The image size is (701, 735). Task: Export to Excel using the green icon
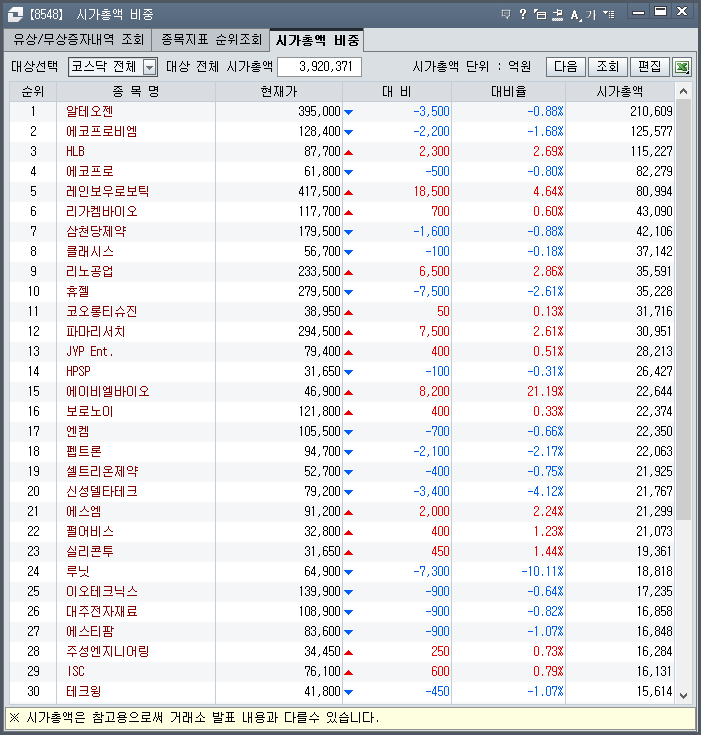(x=682, y=67)
